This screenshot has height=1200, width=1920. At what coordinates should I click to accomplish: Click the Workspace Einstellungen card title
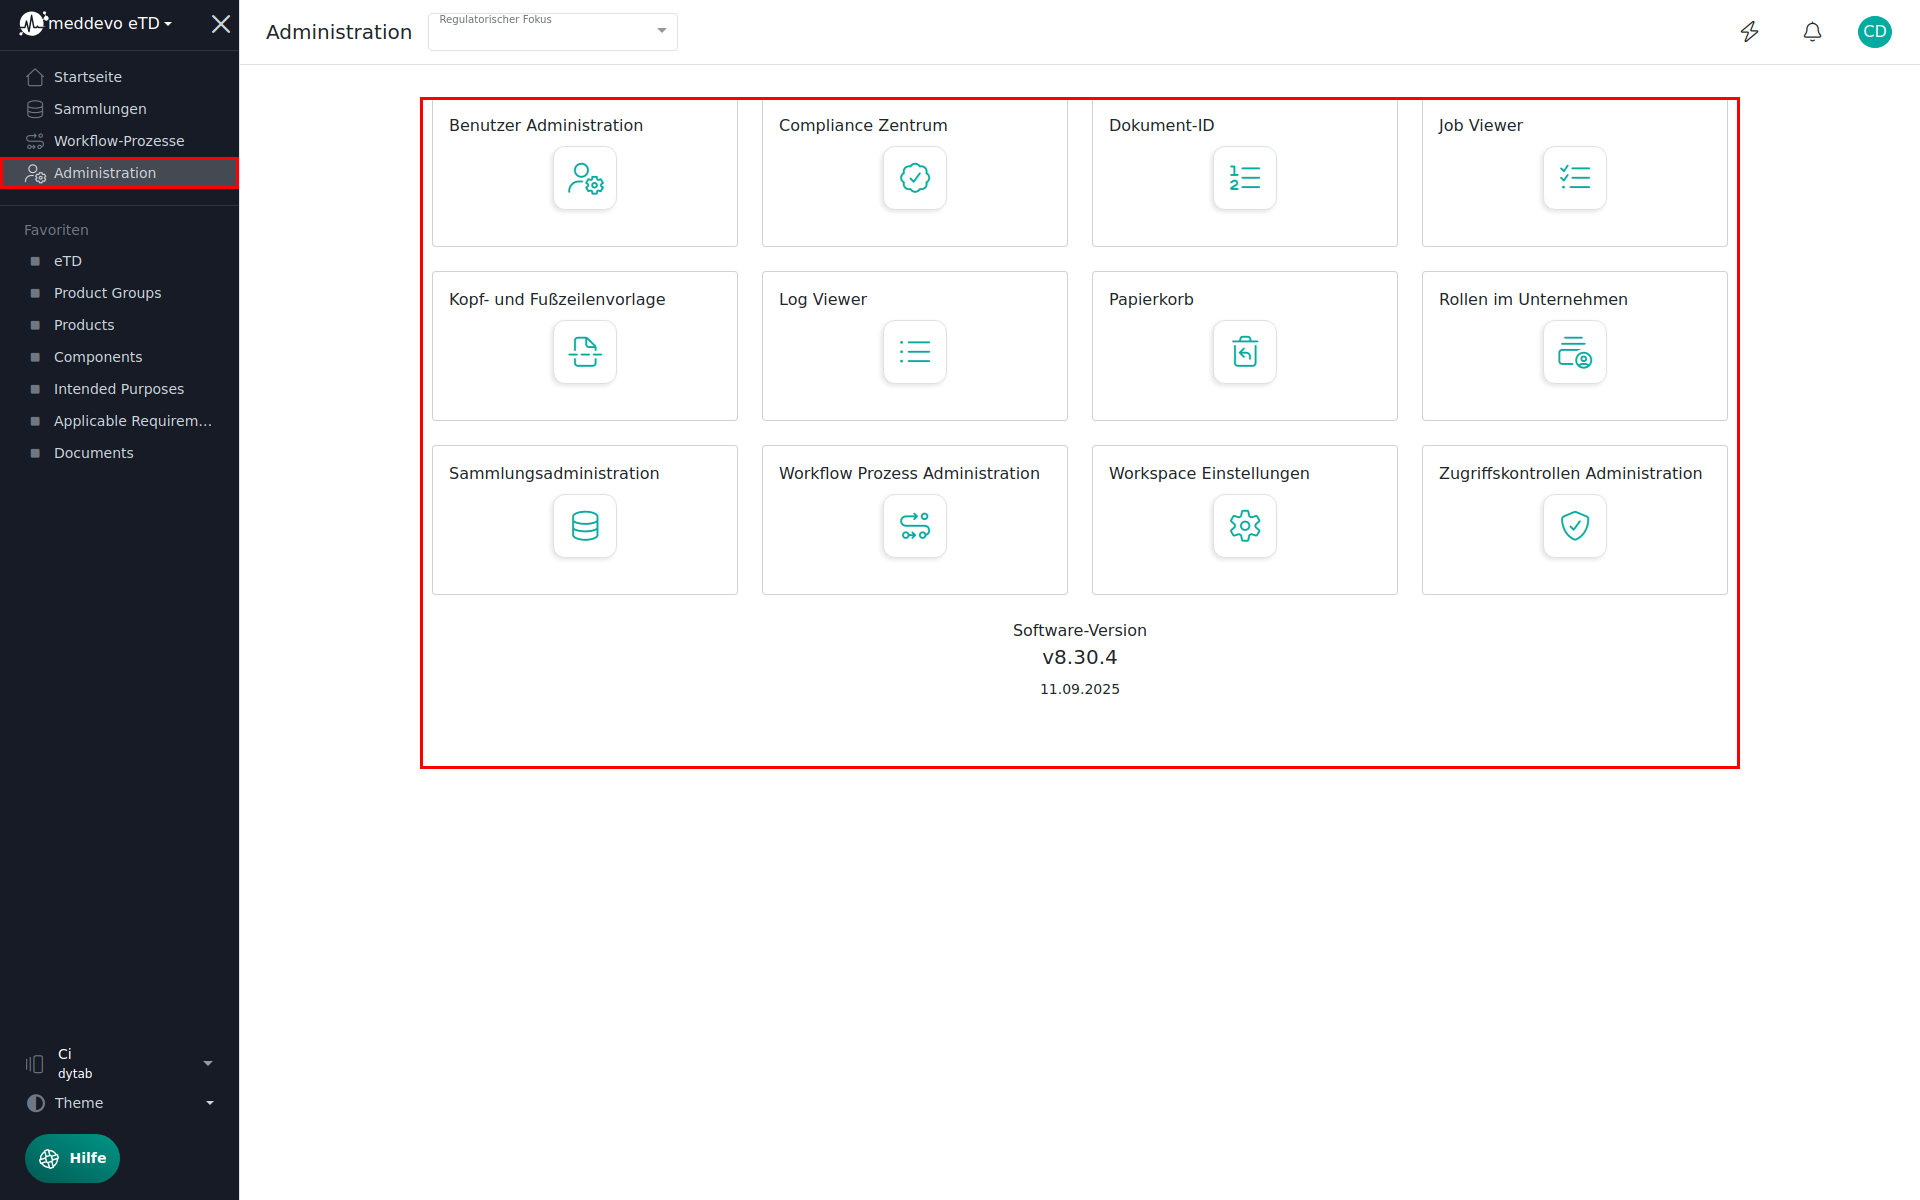click(x=1209, y=473)
